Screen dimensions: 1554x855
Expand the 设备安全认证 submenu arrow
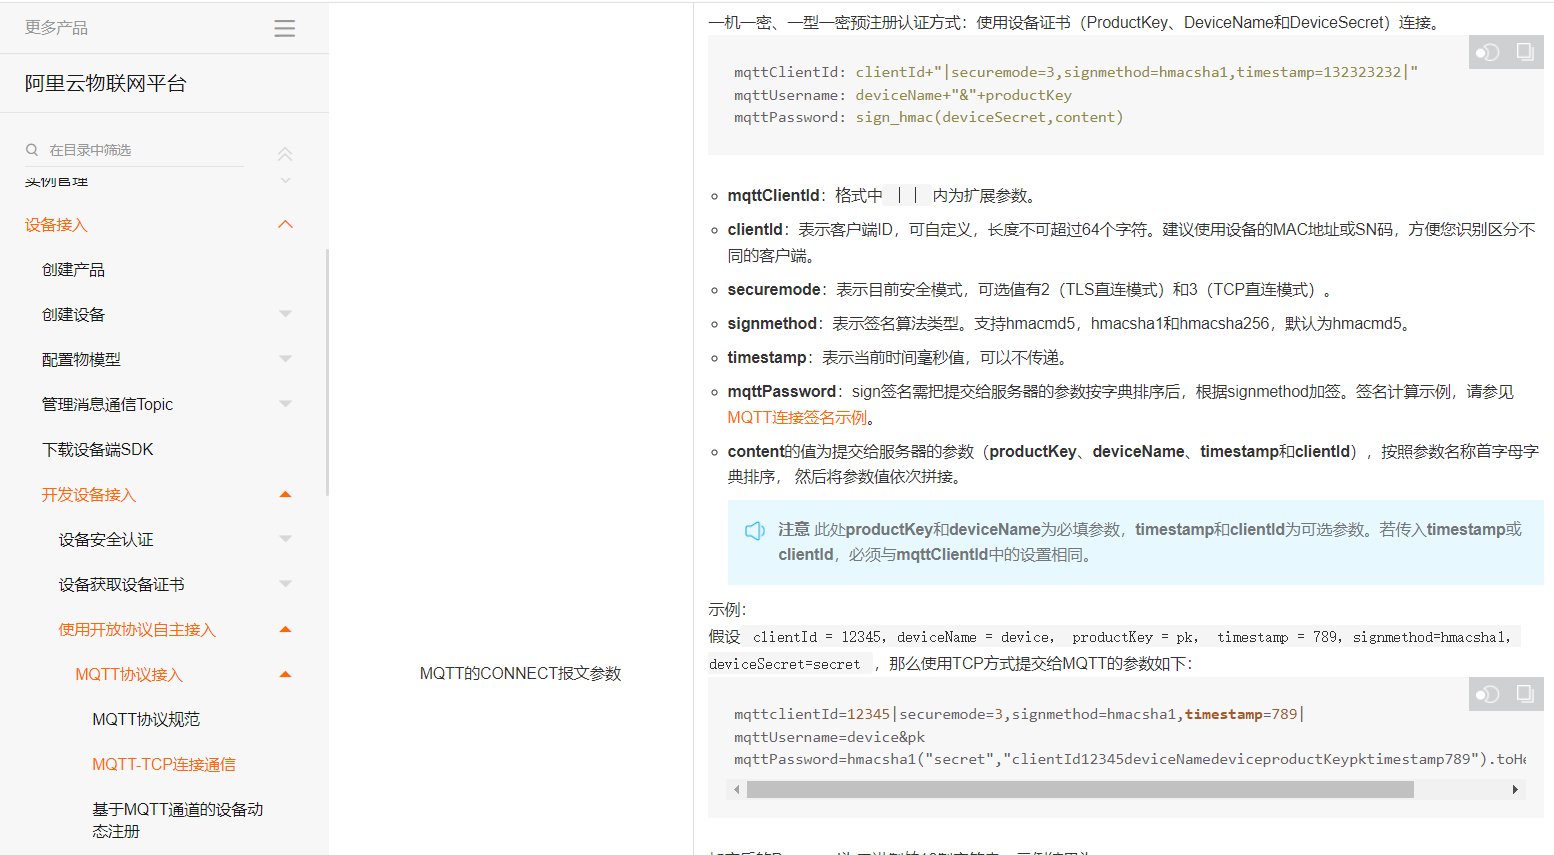tap(285, 539)
